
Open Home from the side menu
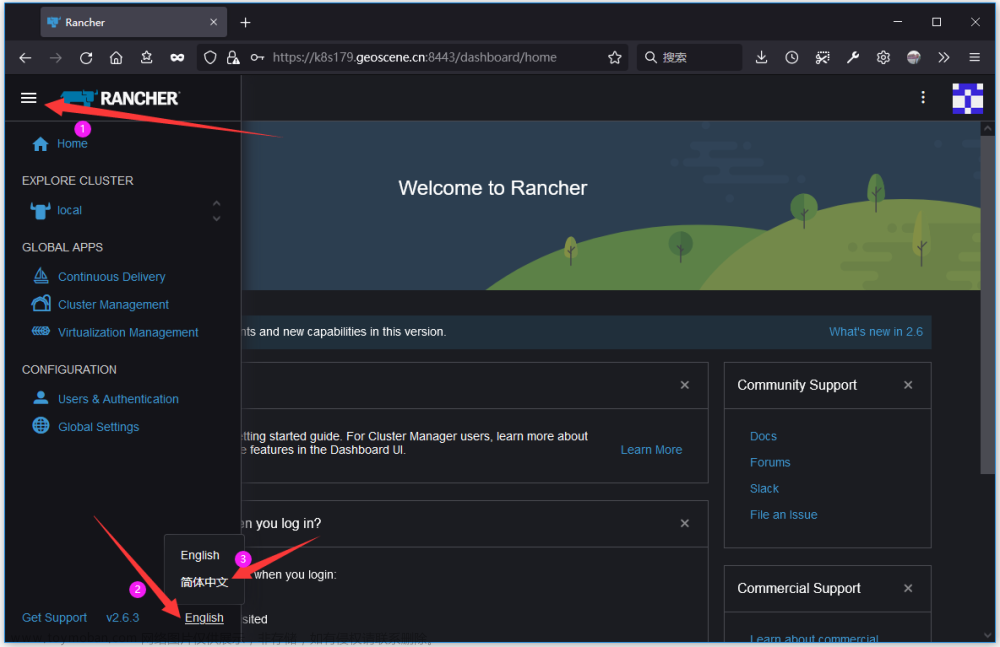[x=72, y=144]
